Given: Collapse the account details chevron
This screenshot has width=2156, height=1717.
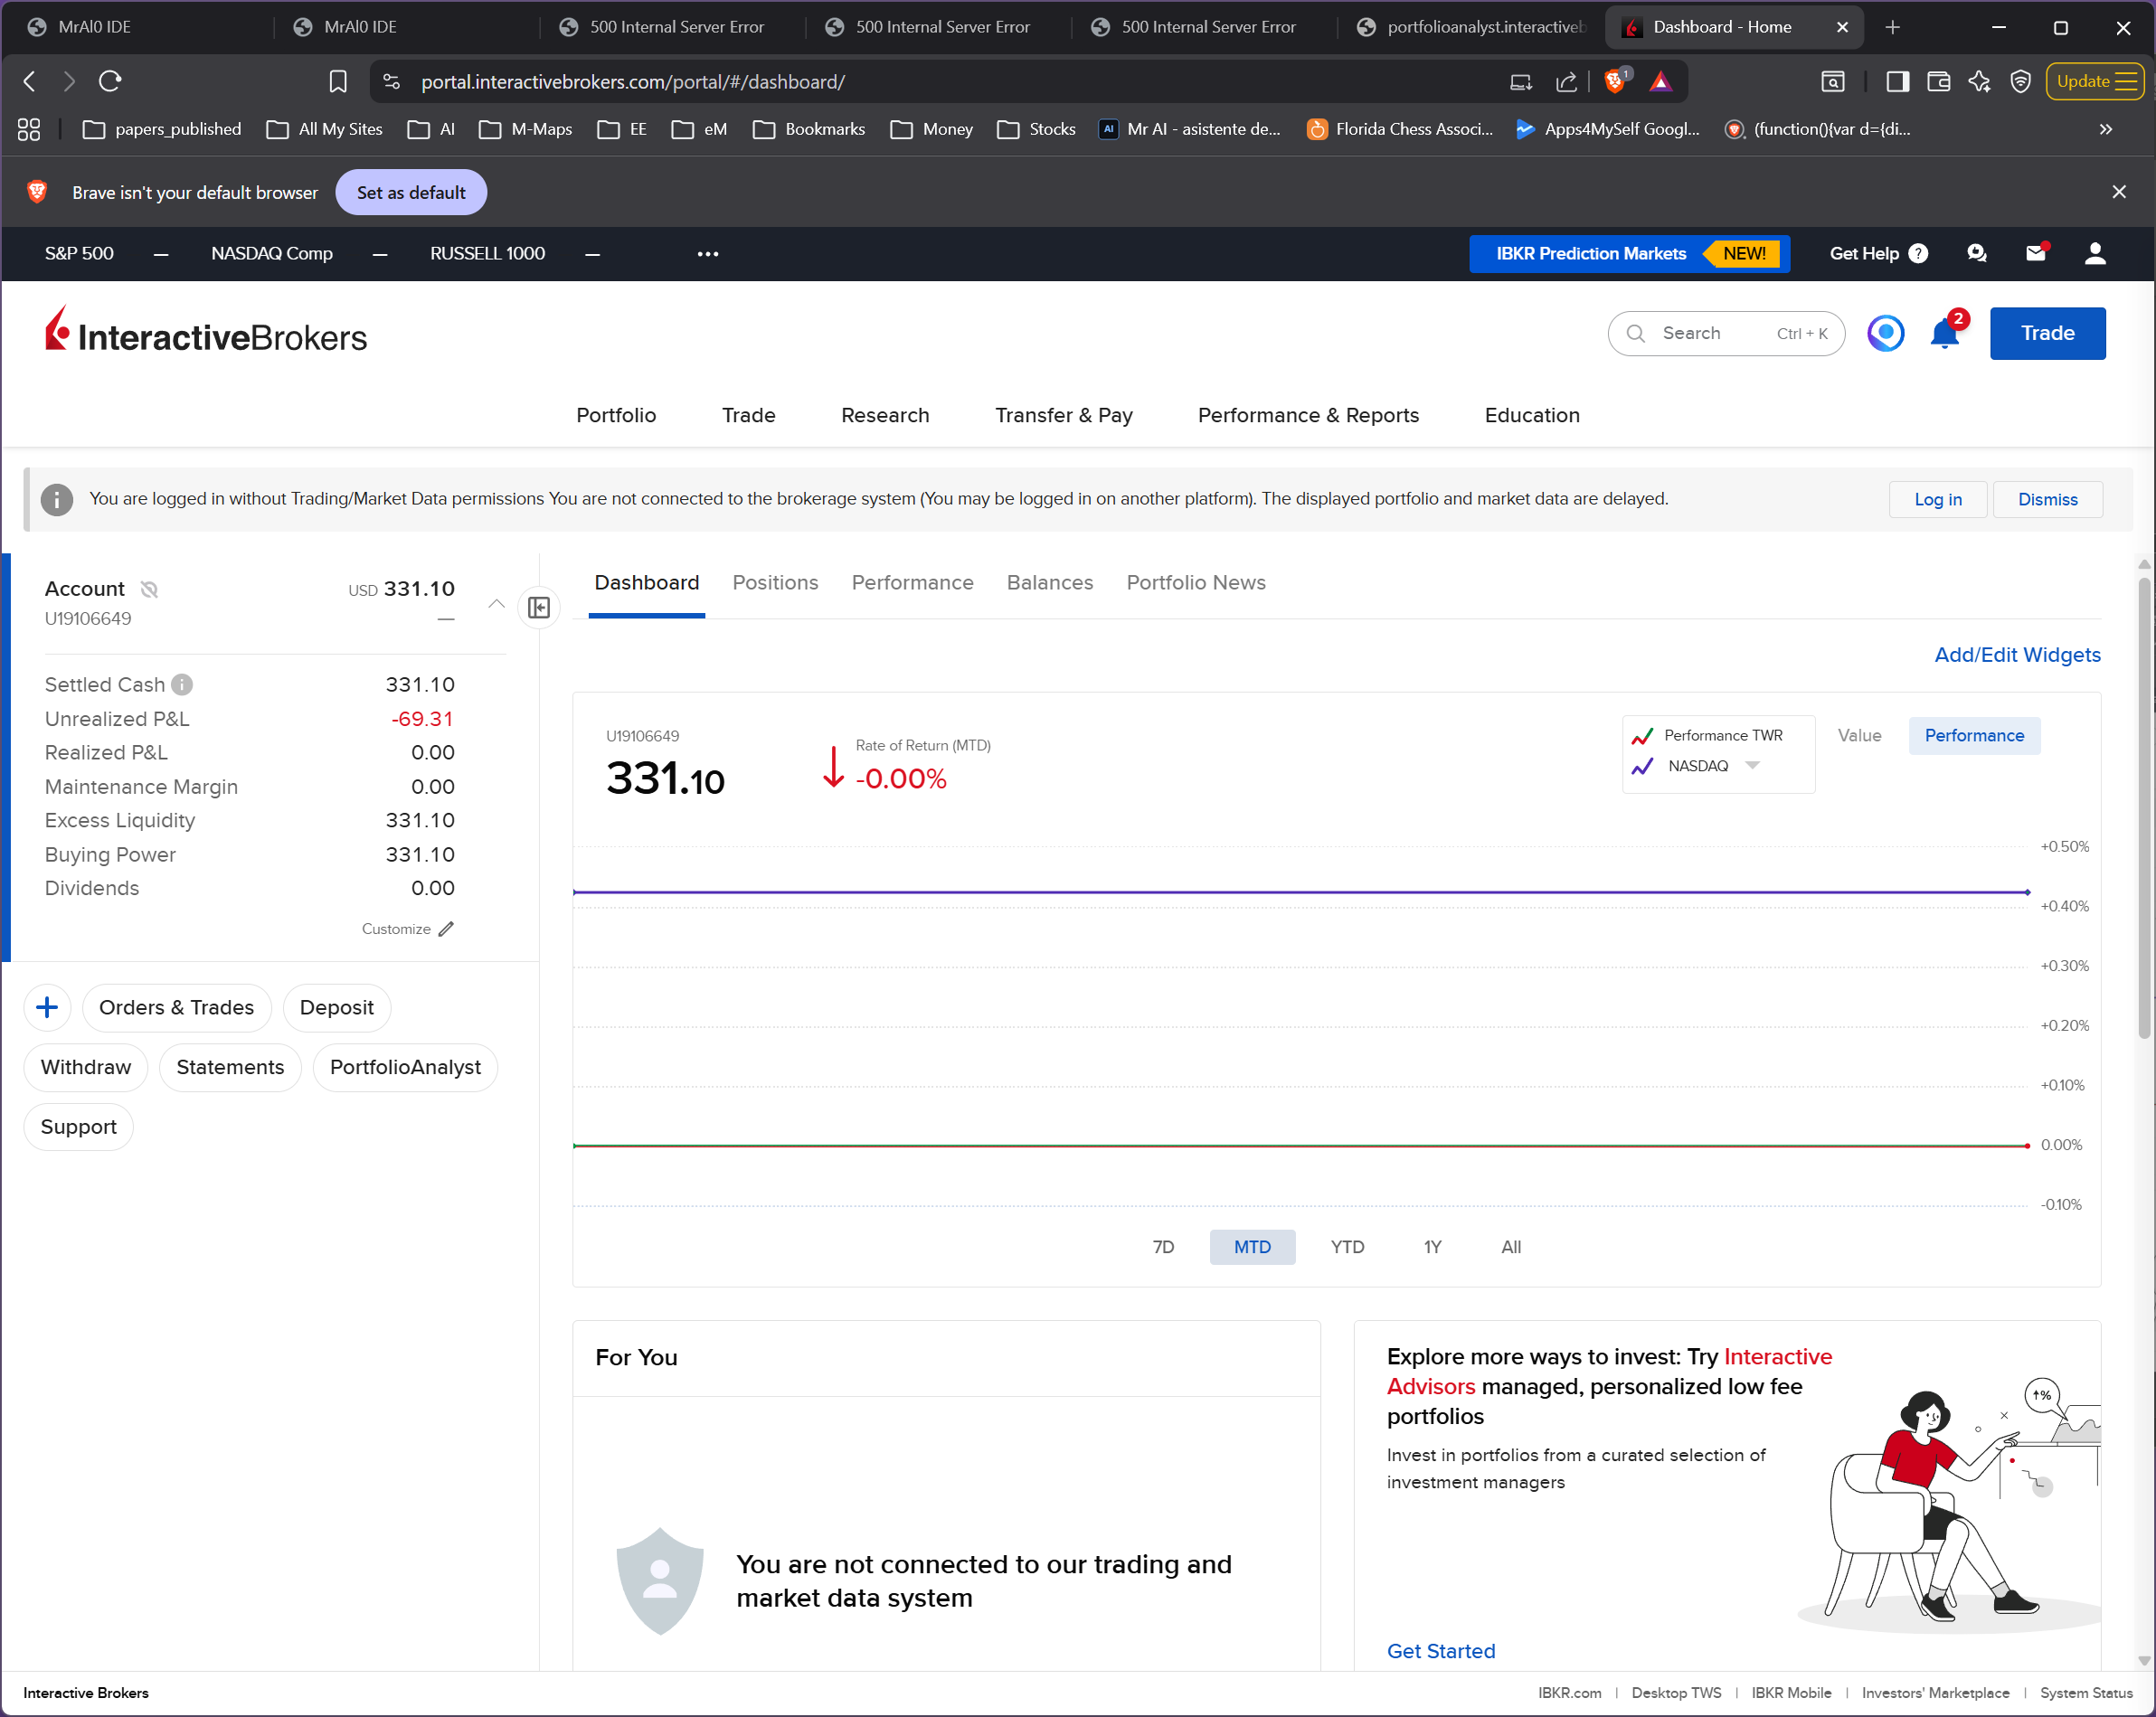Looking at the screenshot, I should [496, 603].
